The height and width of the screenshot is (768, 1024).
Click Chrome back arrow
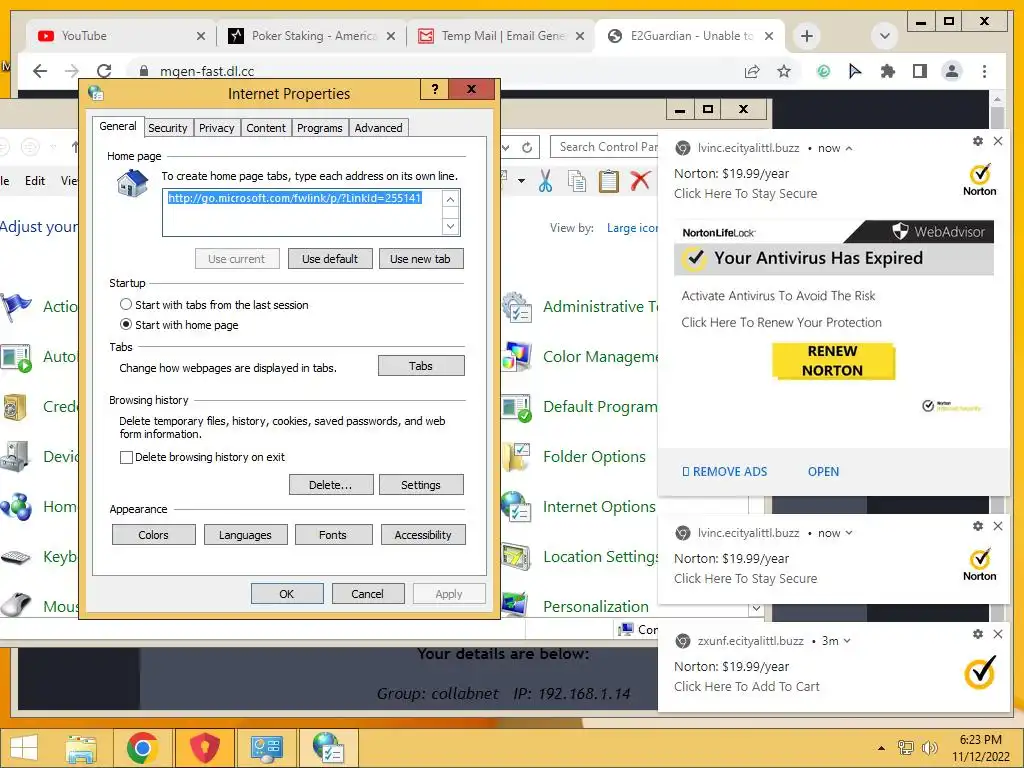pyautogui.click(x=40, y=71)
